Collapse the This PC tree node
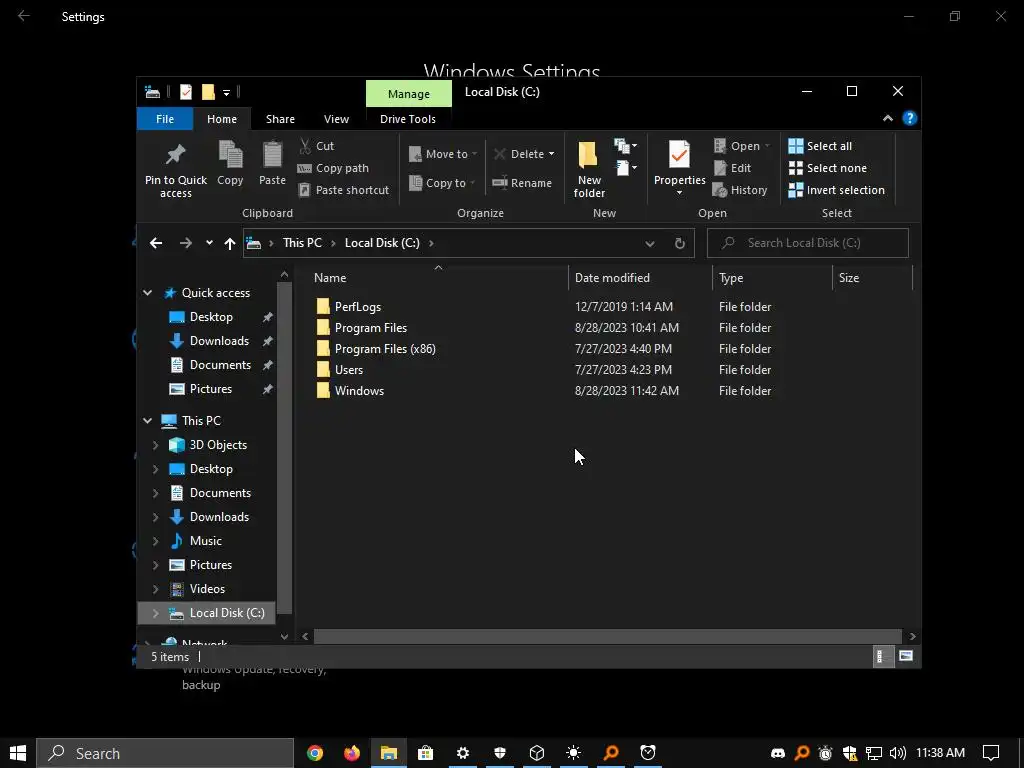Image resolution: width=1024 pixels, height=768 pixels. point(148,421)
